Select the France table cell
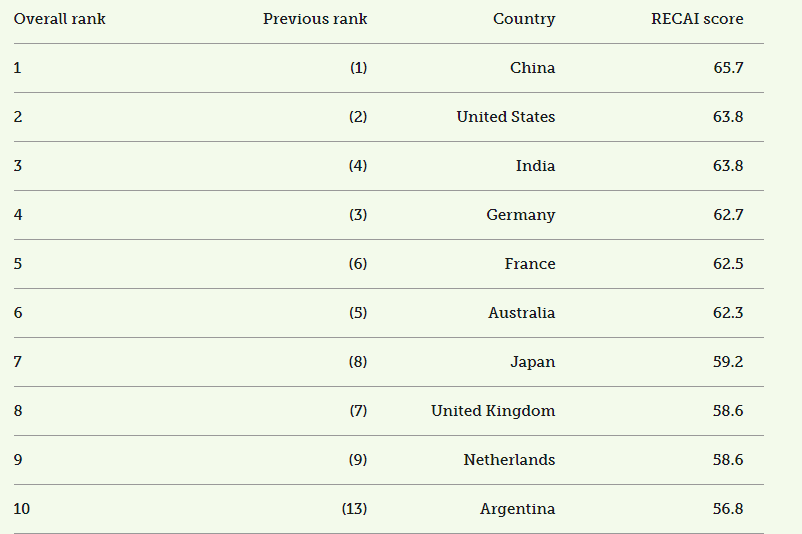 (530, 264)
